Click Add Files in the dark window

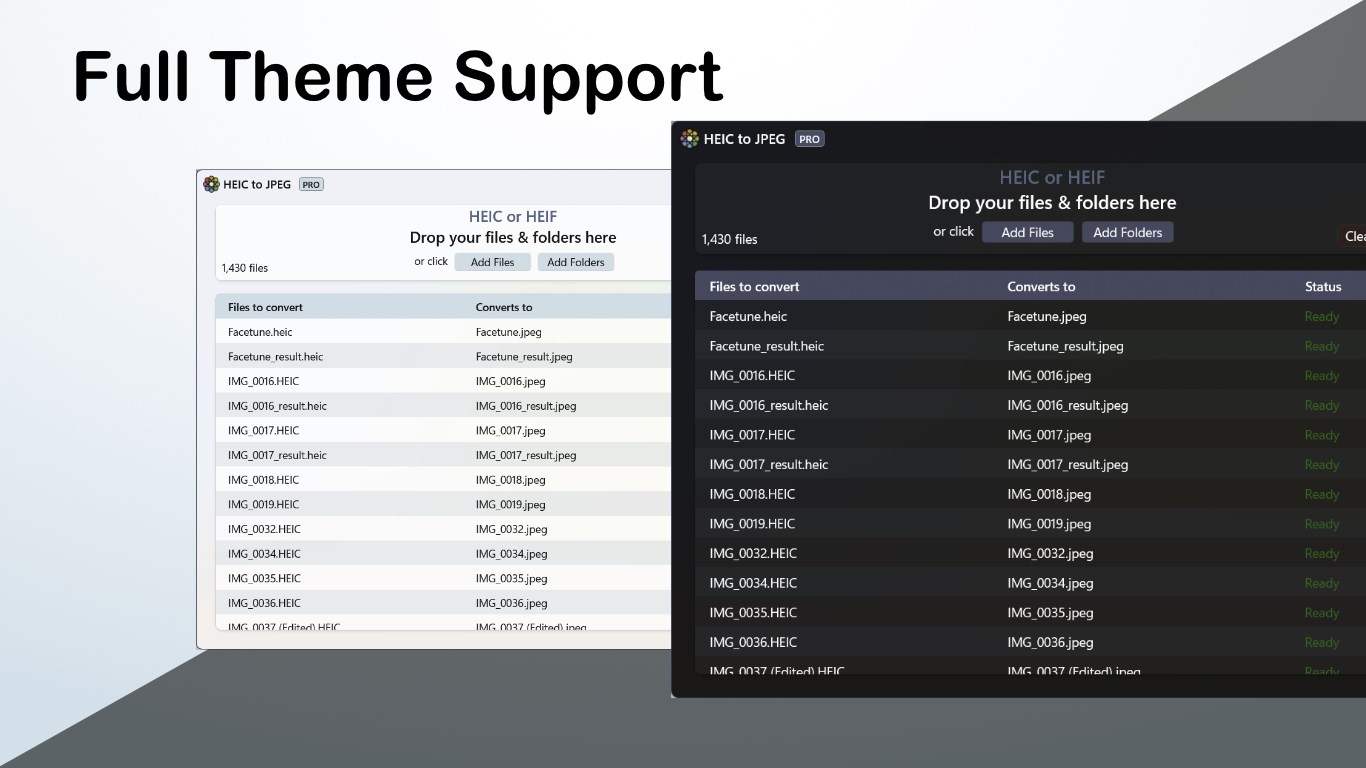(x=1027, y=232)
